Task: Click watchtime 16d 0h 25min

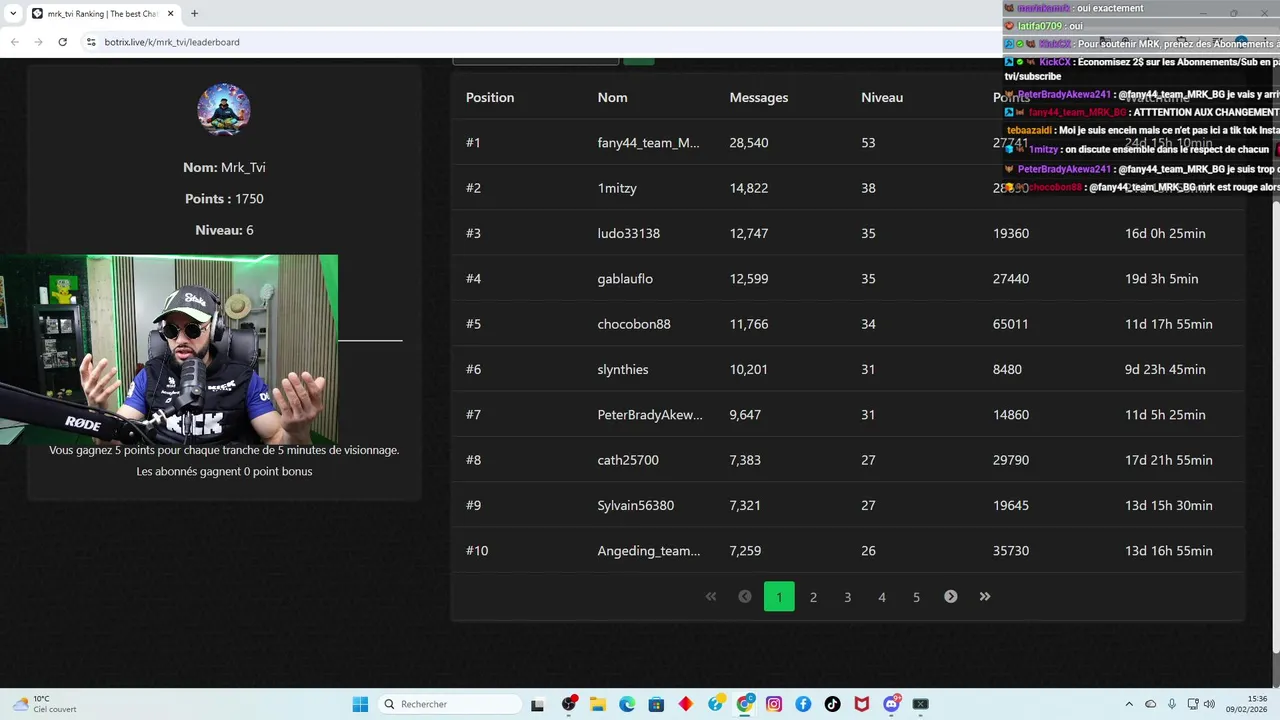Action: (x=1165, y=233)
